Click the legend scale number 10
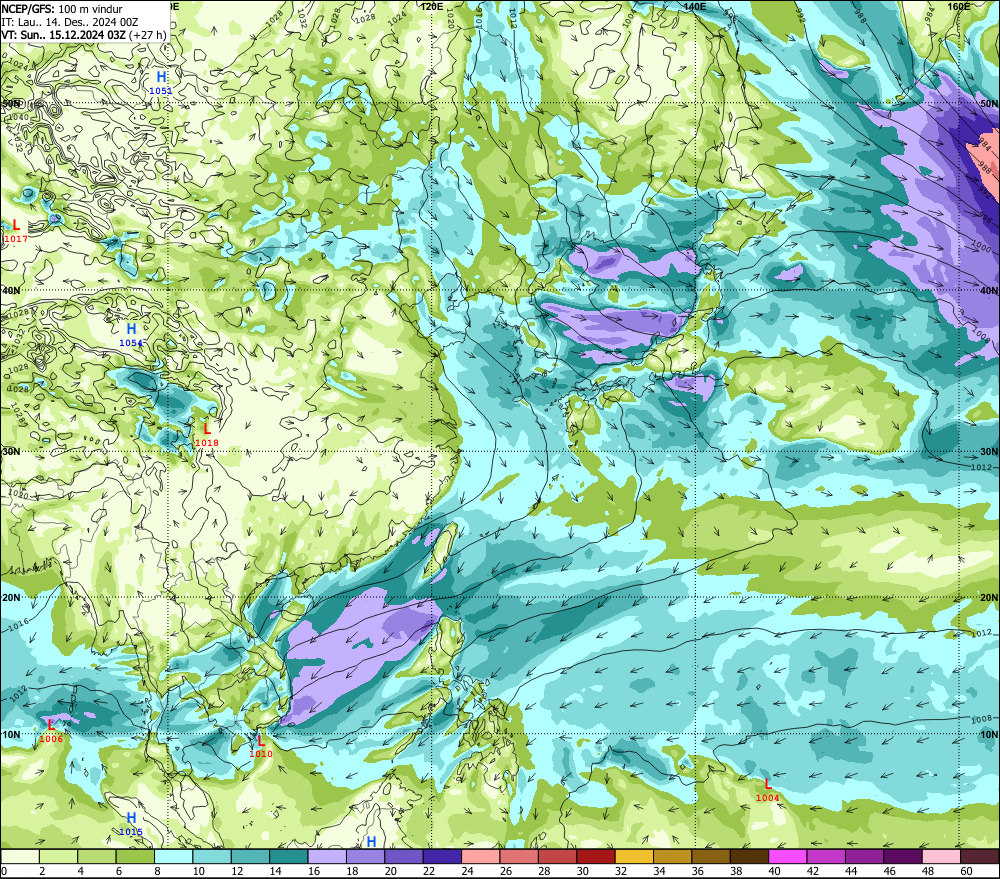The width and height of the screenshot is (1000, 879). point(199,871)
